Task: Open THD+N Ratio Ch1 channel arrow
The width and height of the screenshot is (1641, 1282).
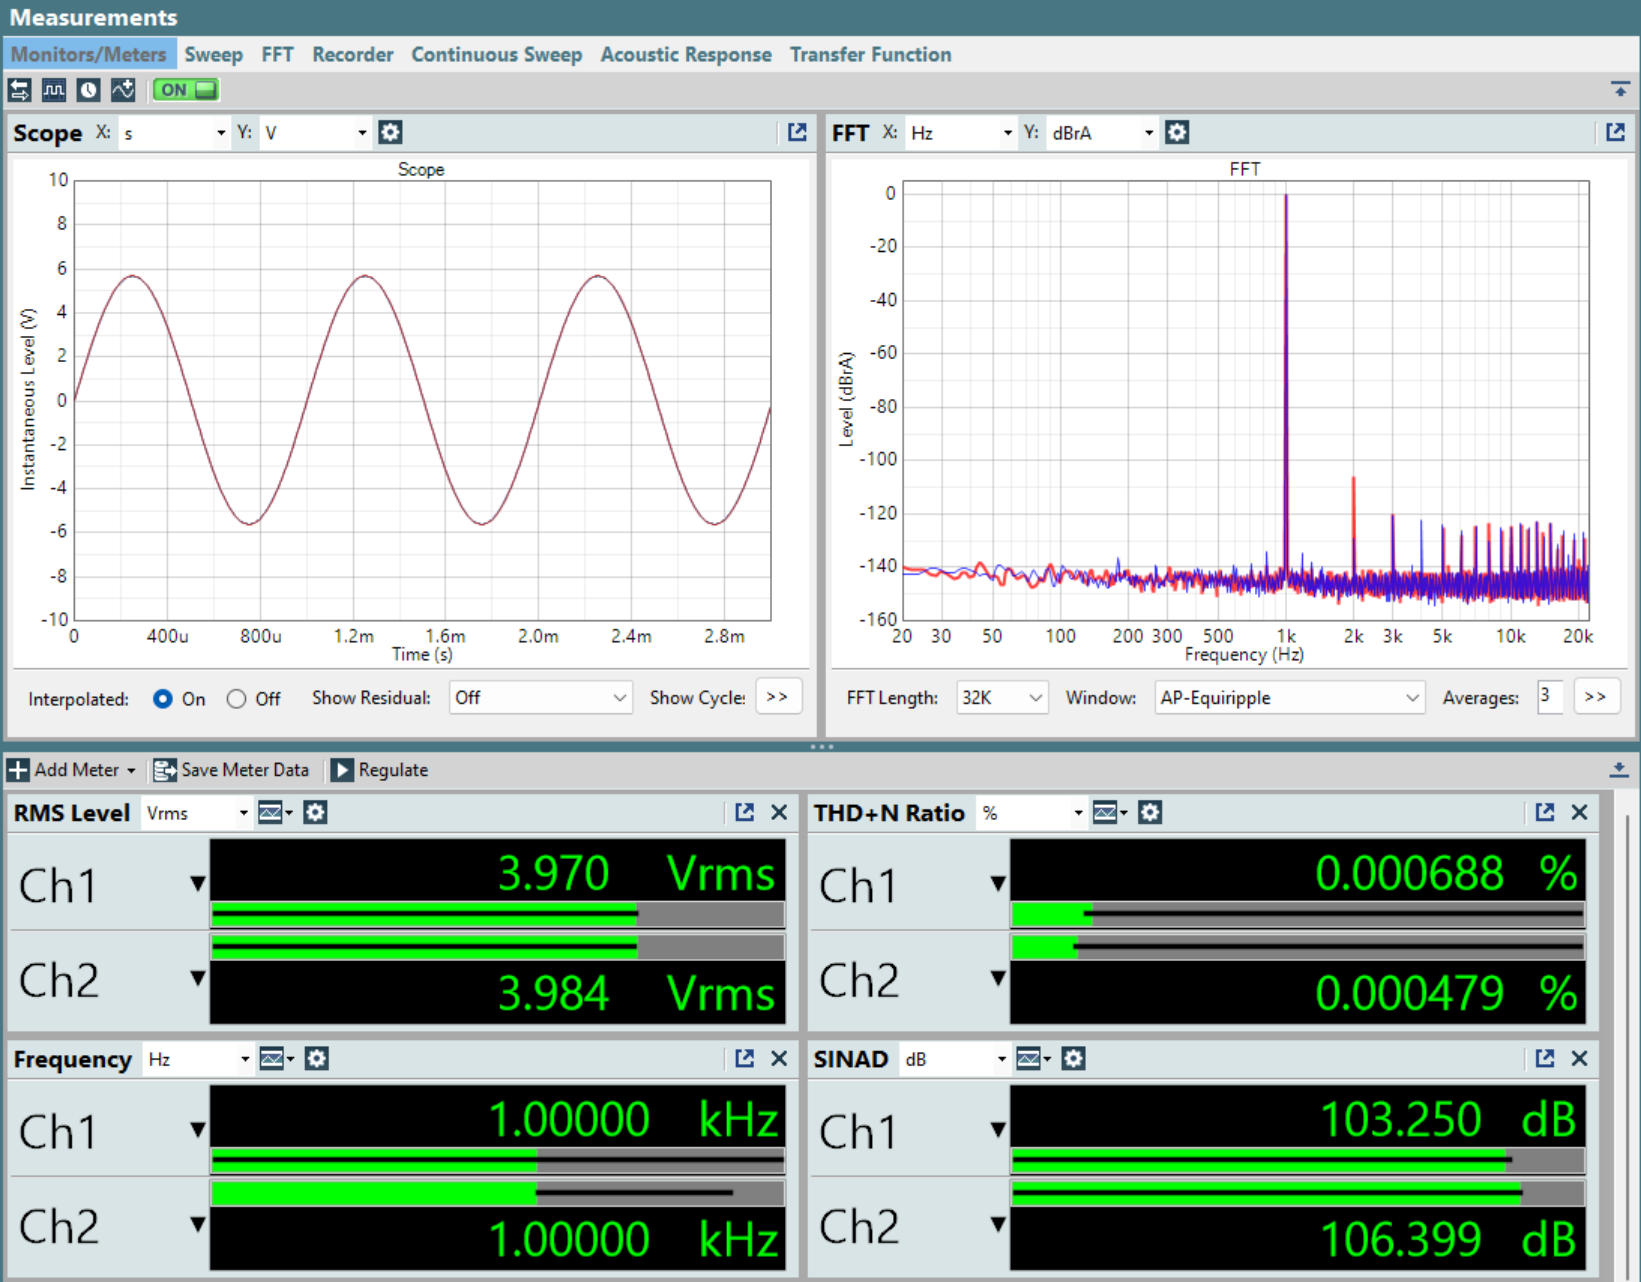Action: click(998, 883)
